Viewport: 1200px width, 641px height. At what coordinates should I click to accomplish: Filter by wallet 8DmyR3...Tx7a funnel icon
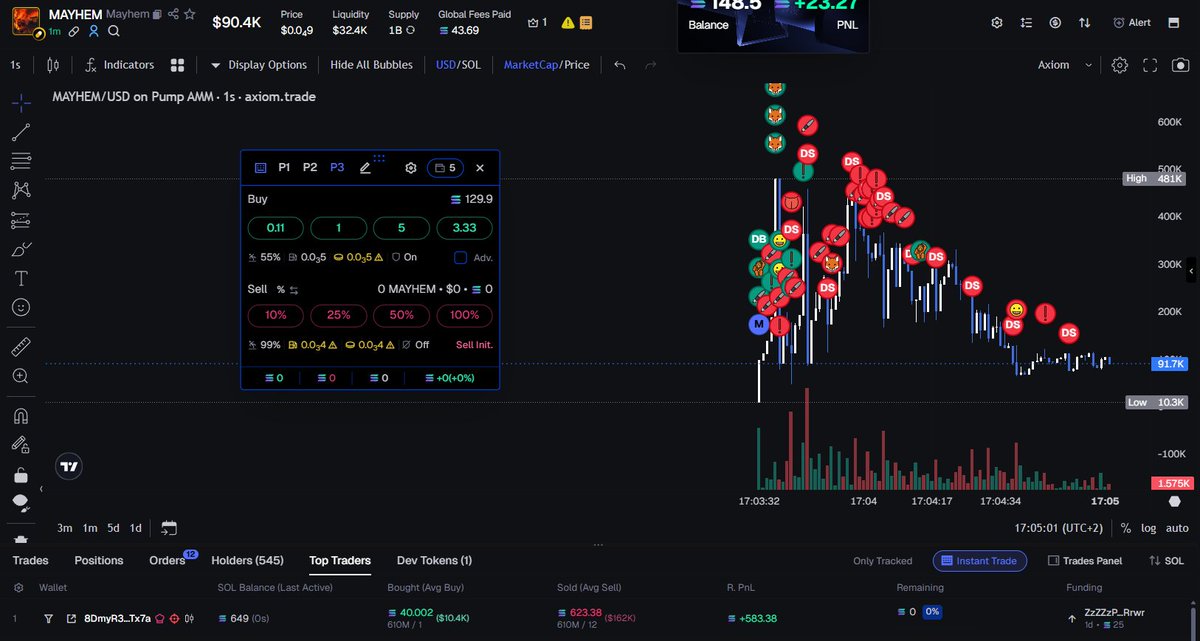pos(48,619)
